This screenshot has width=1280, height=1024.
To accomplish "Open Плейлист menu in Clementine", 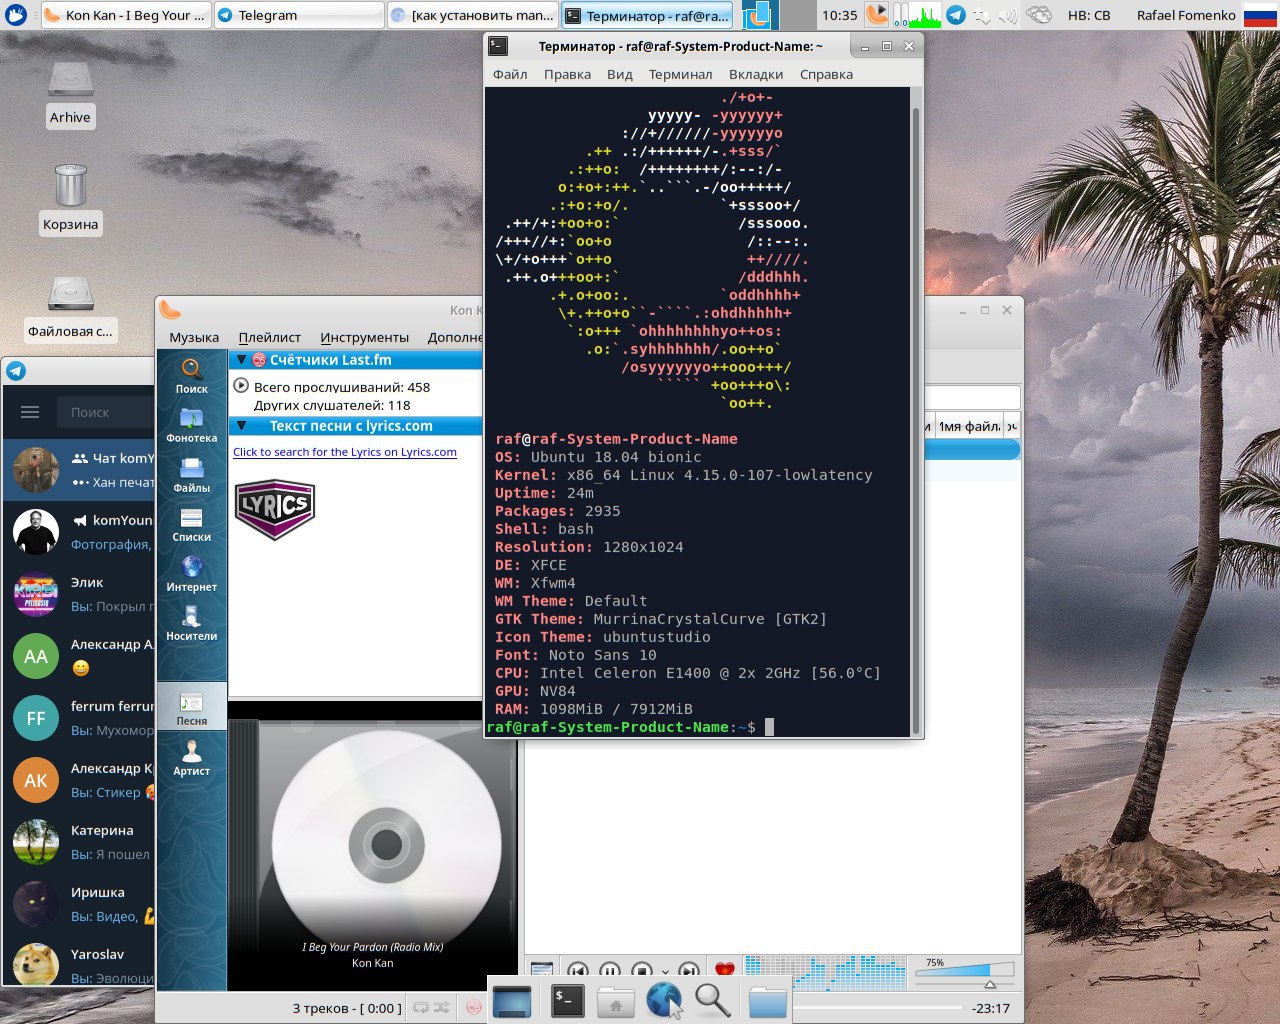I will (x=270, y=337).
